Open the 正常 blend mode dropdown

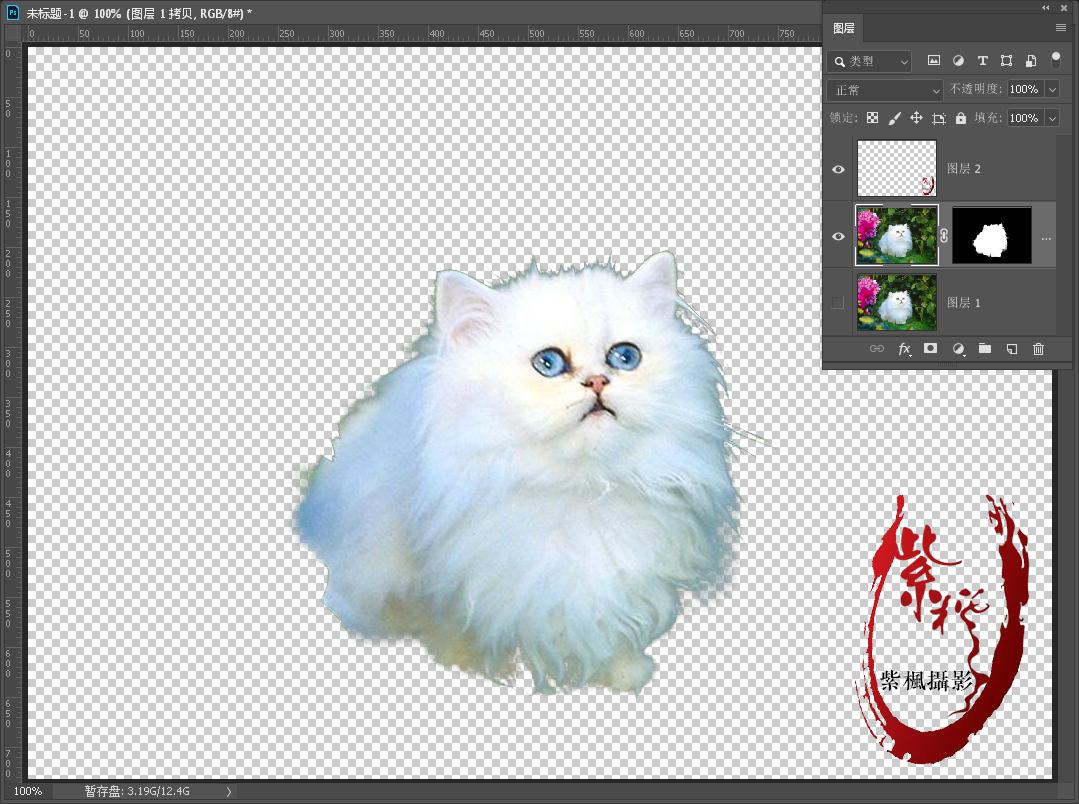tap(885, 90)
